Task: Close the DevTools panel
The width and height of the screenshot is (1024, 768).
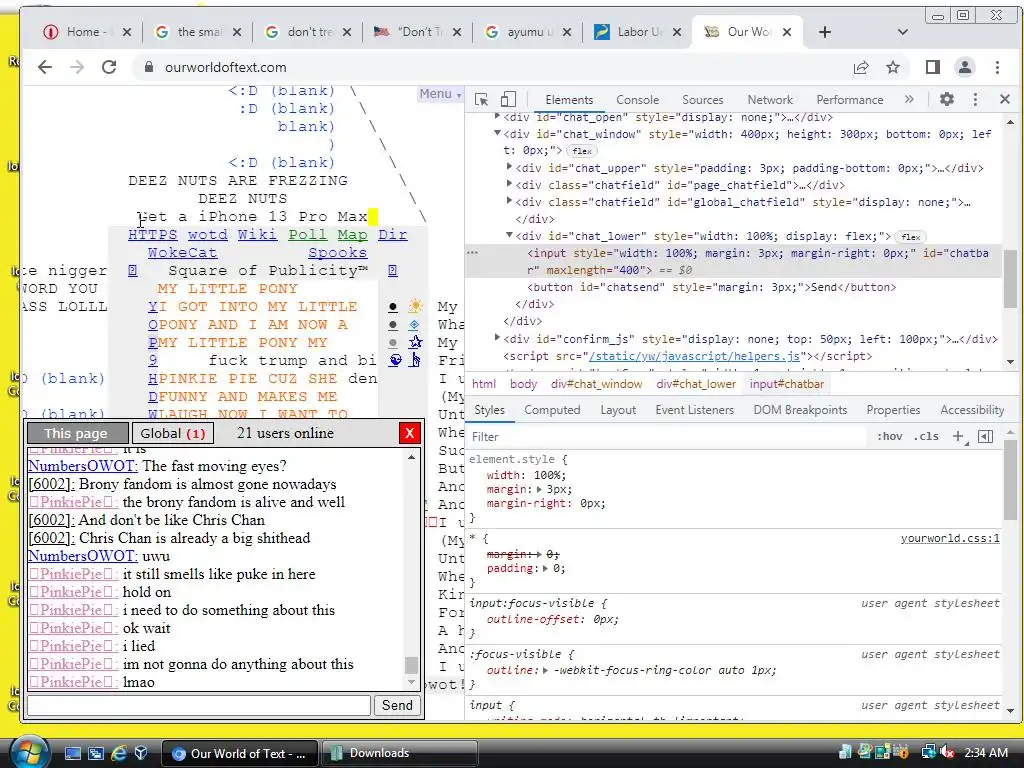Action: pyautogui.click(x=1005, y=99)
